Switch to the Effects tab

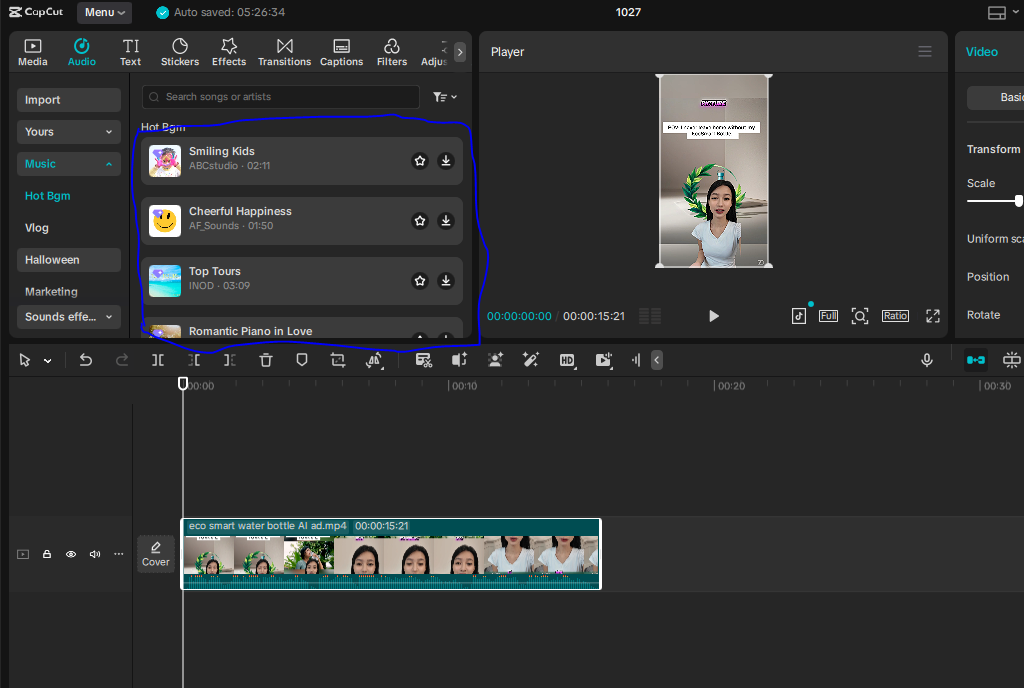(229, 52)
